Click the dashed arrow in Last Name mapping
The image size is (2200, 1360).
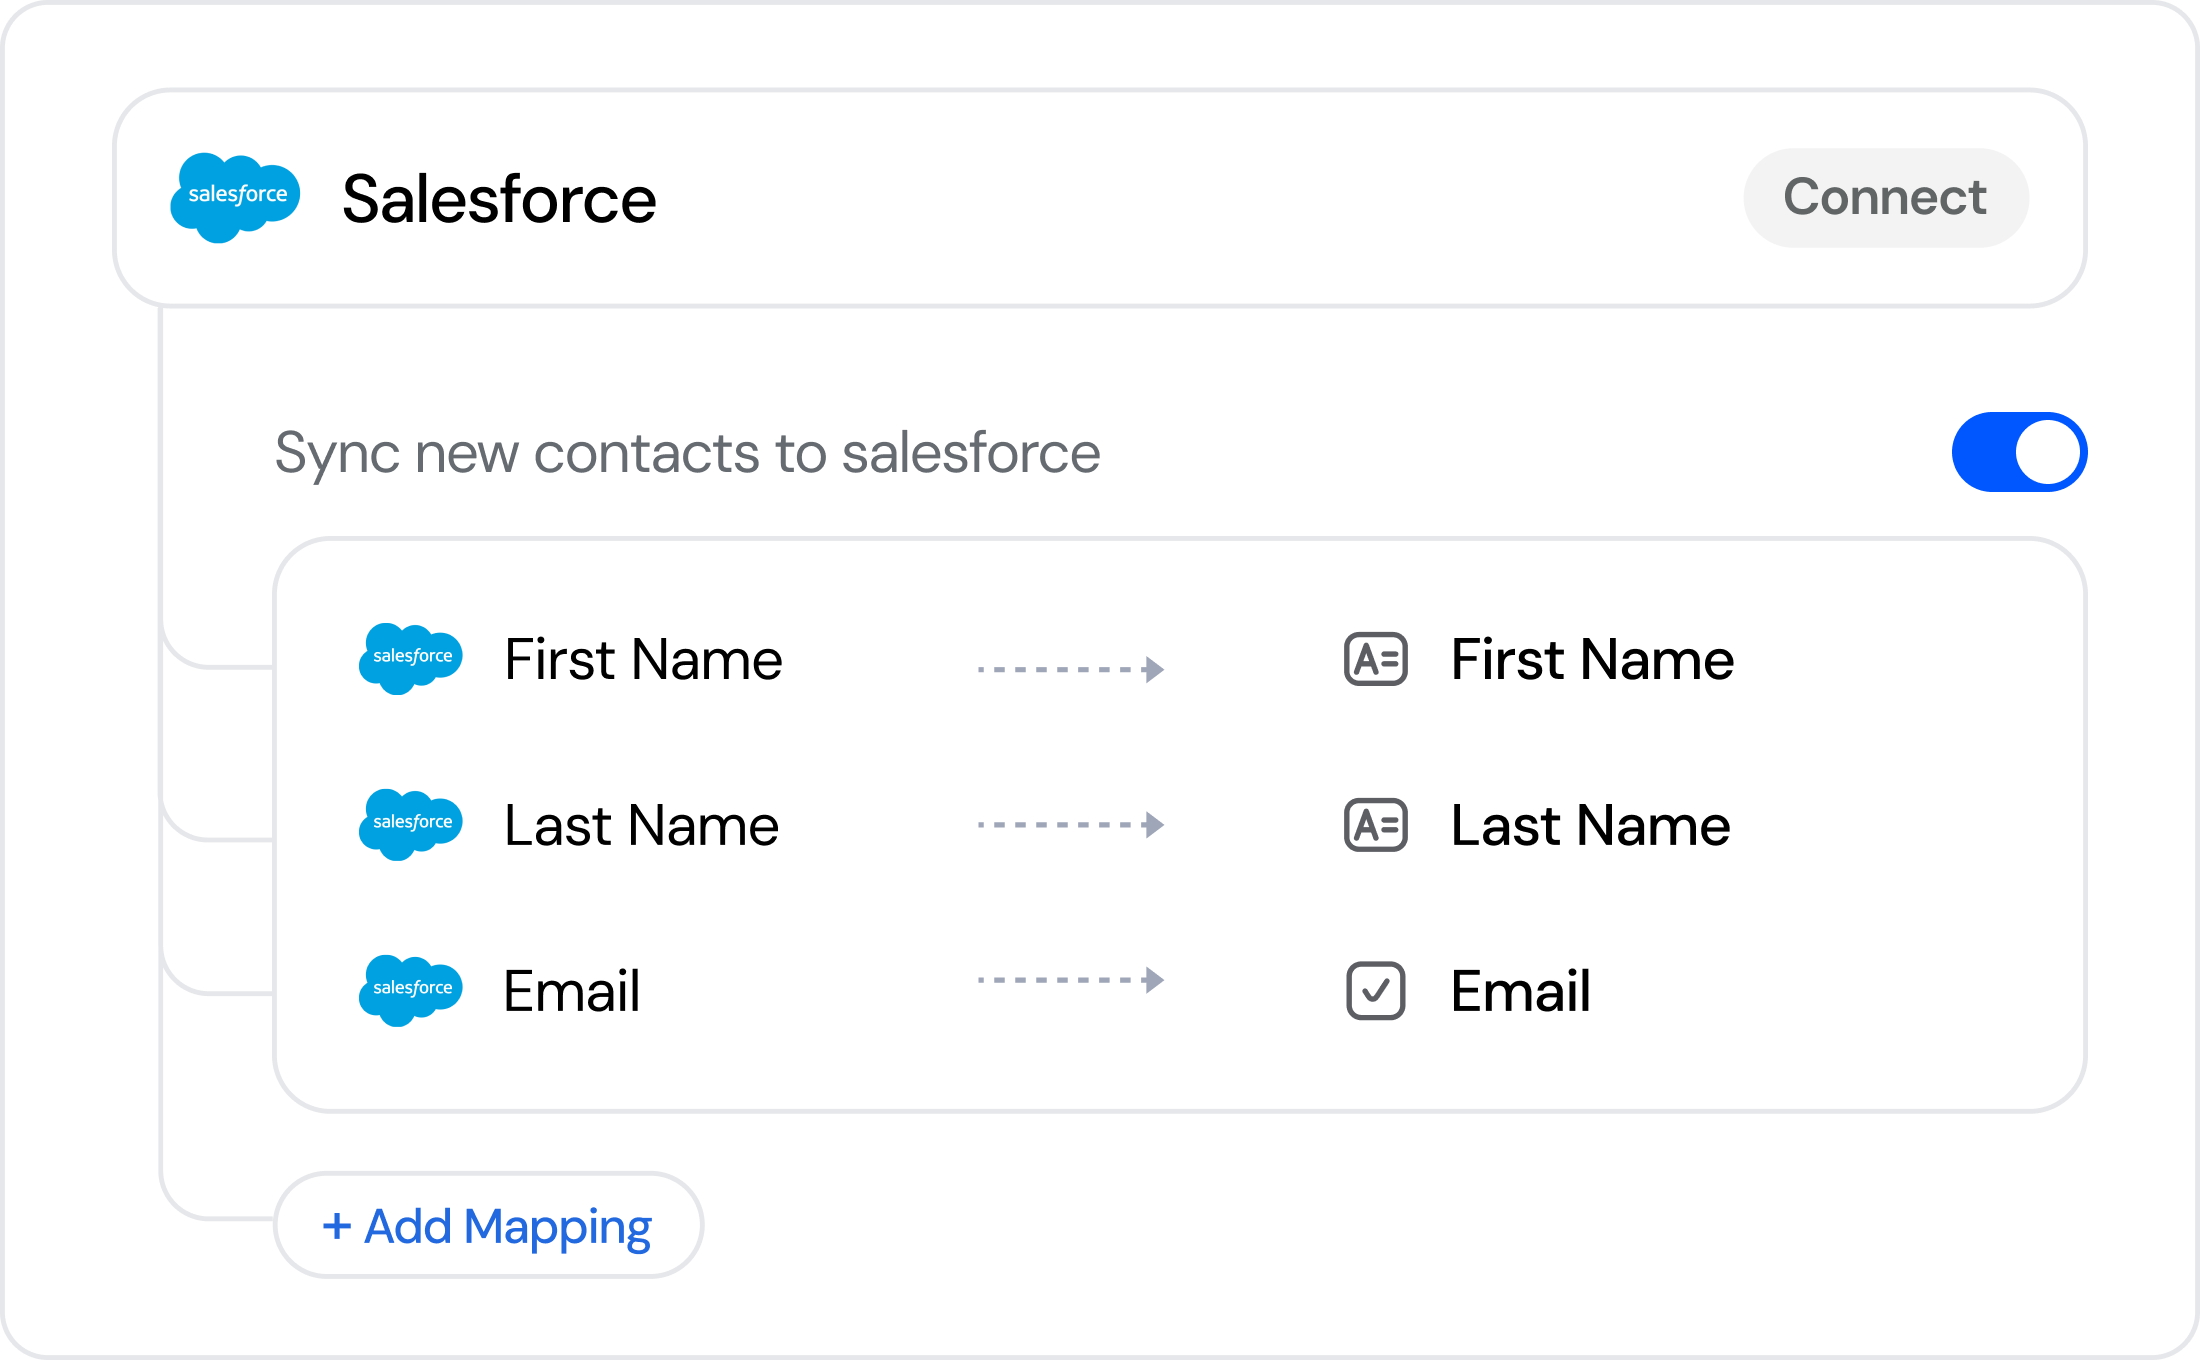[1071, 825]
